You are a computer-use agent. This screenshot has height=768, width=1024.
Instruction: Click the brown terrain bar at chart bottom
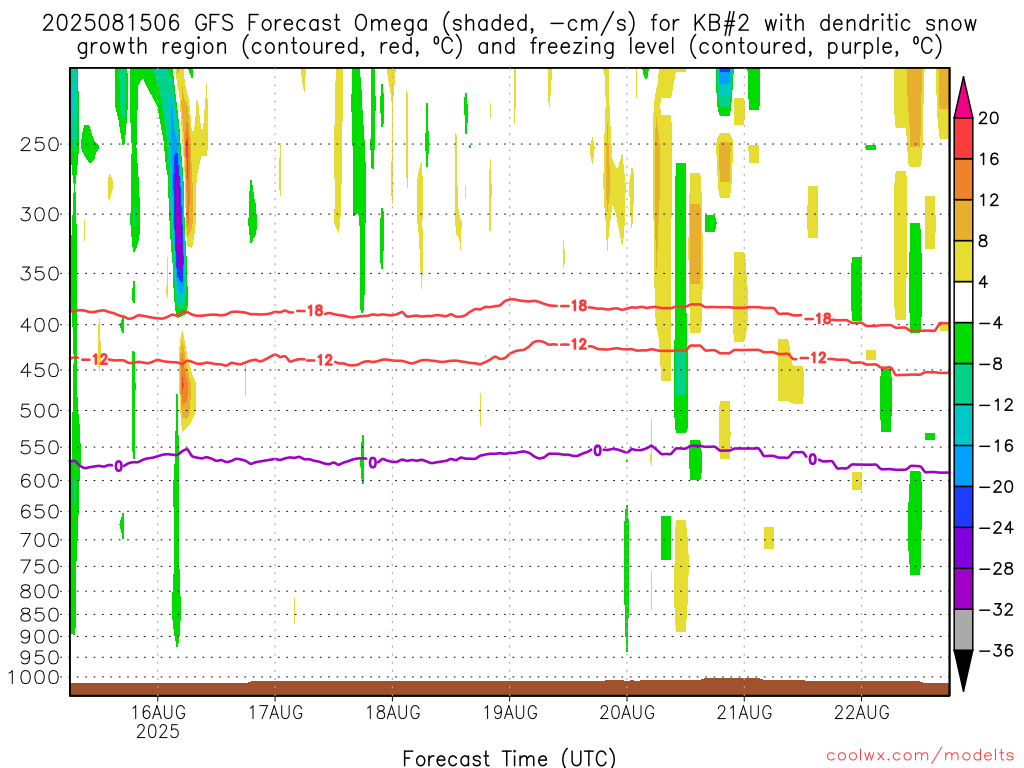[x=509, y=688]
